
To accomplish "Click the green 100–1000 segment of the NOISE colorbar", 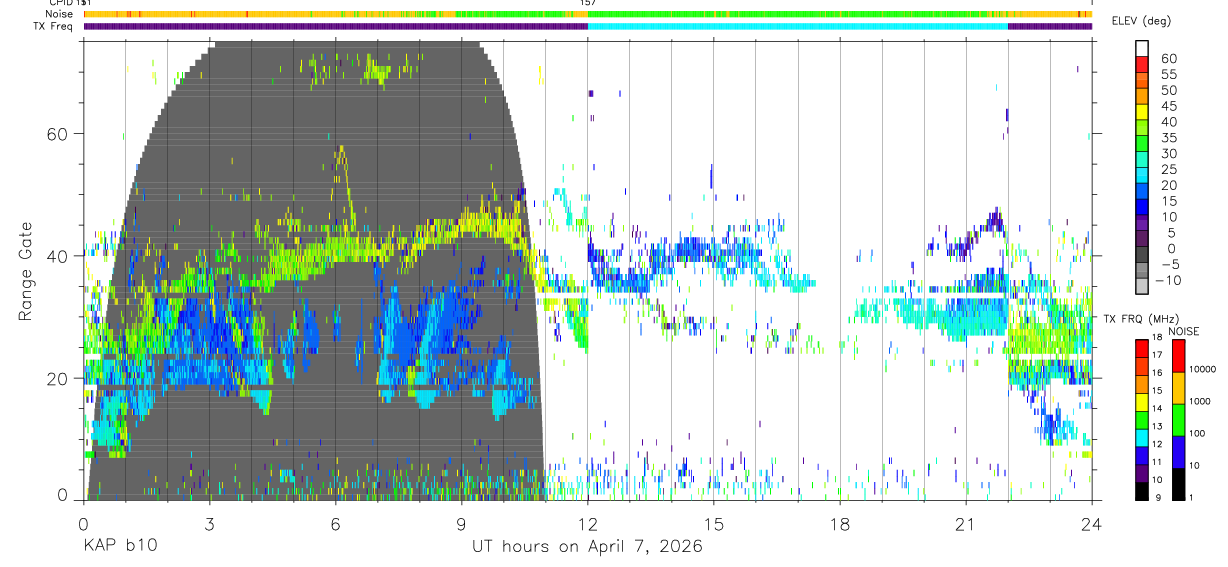I will click(x=1177, y=419).
